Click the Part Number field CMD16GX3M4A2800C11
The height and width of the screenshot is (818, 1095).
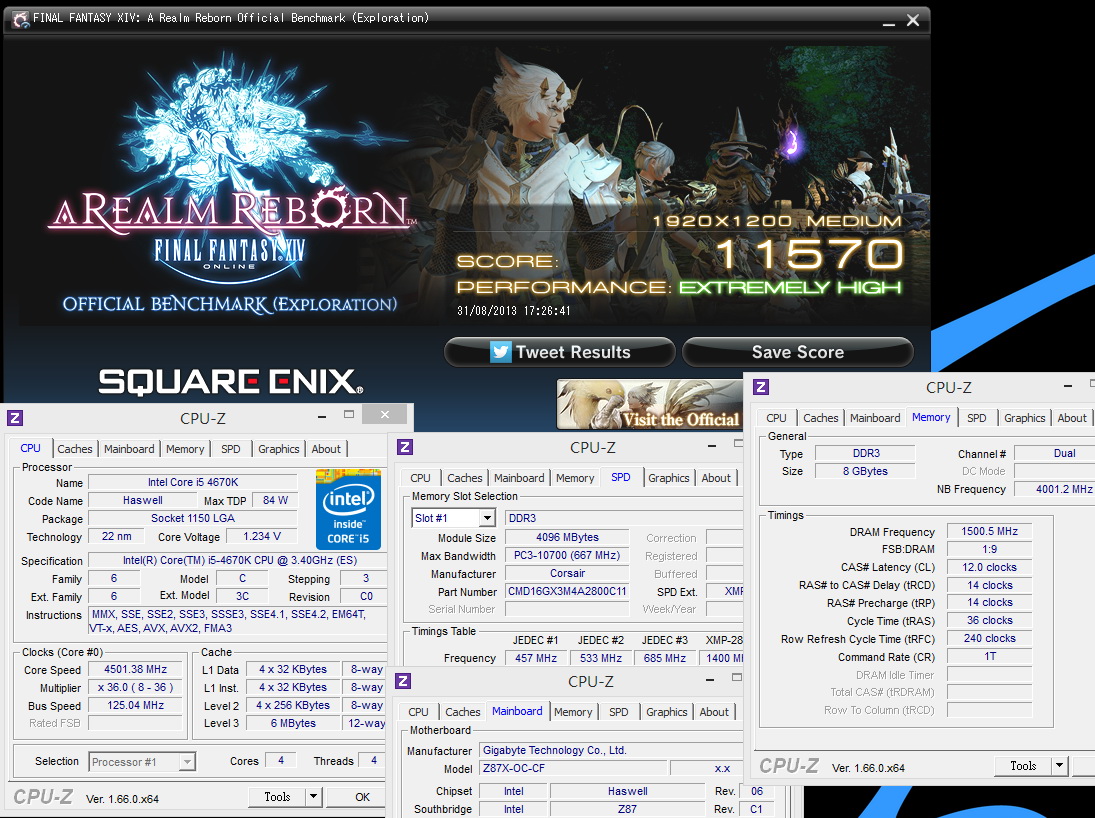point(567,592)
